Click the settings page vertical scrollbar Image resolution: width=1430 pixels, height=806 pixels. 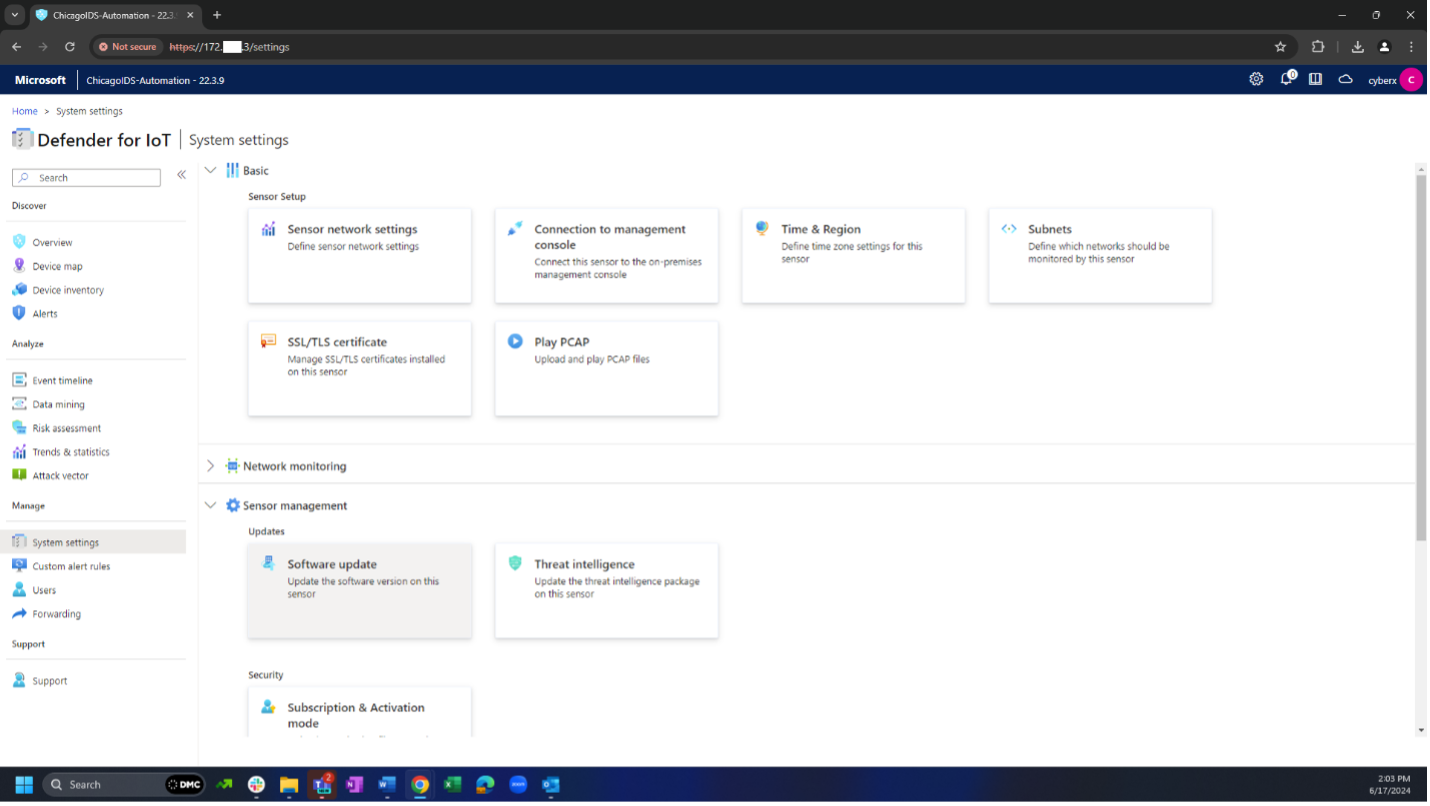(x=1421, y=357)
